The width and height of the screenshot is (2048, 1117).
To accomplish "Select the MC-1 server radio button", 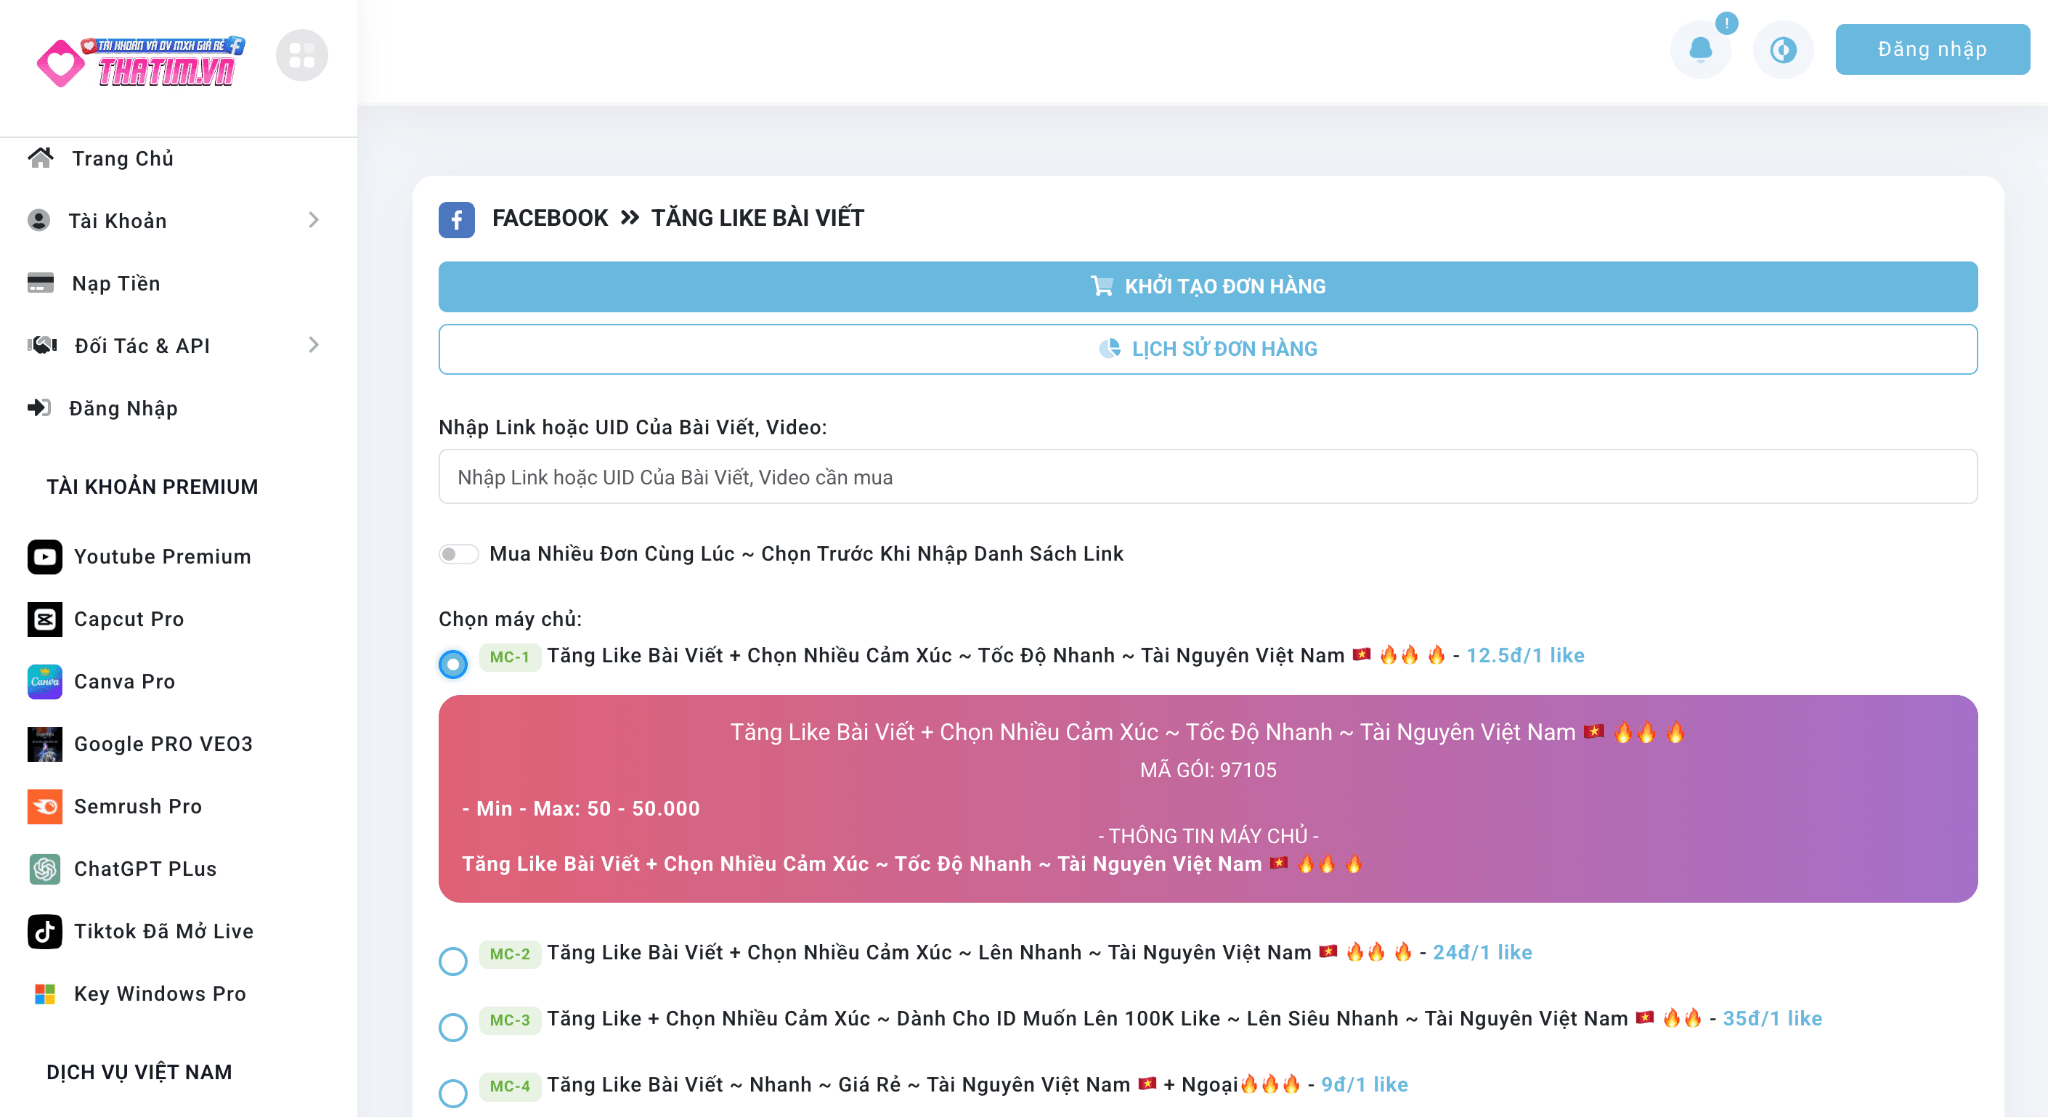I will (x=453, y=664).
